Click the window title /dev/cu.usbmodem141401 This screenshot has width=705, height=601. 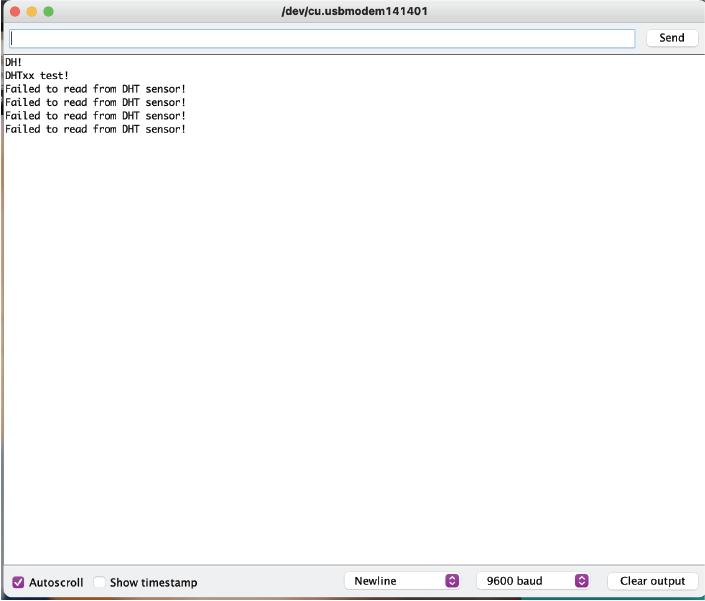pyautogui.click(x=354, y=11)
